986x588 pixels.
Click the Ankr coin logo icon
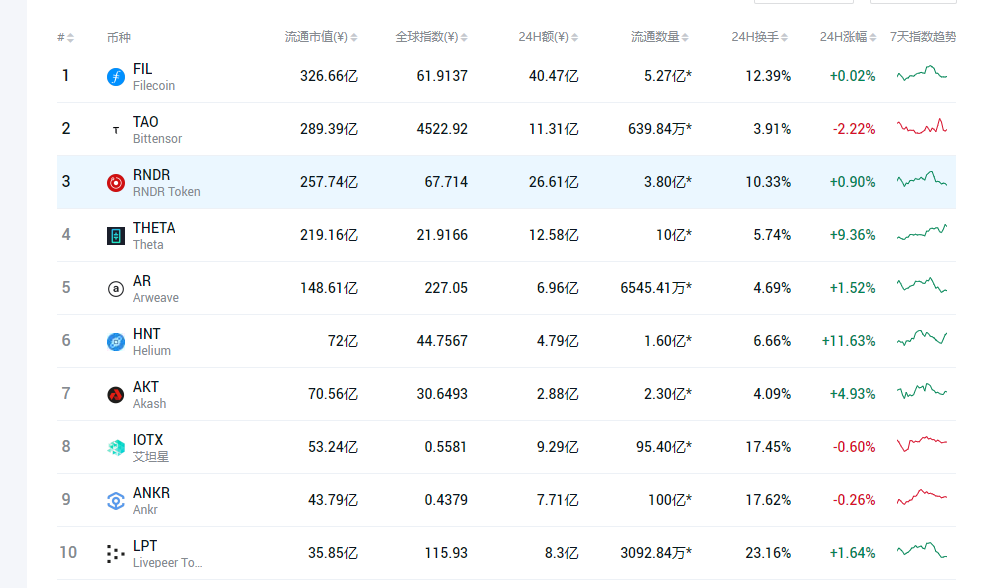(116, 501)
